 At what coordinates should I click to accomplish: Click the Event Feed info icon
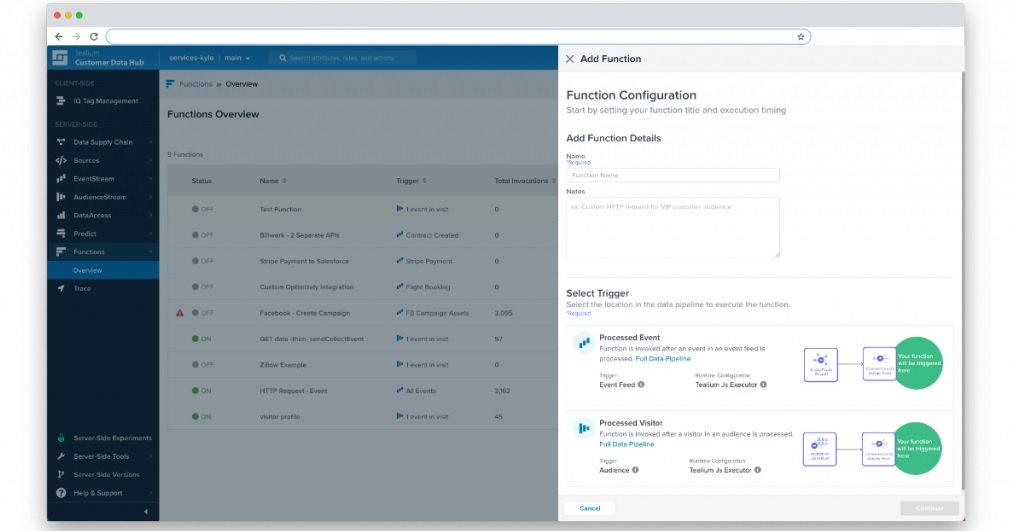[x=641, y=384]
